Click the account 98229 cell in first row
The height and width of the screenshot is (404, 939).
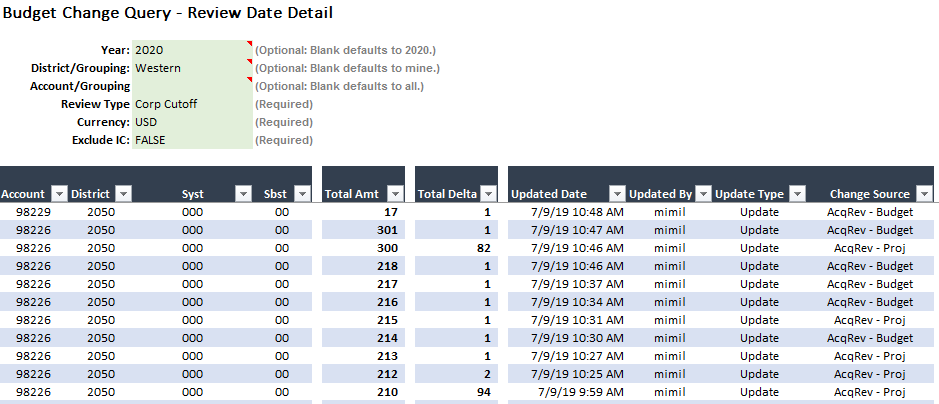[x=34, y=212]
